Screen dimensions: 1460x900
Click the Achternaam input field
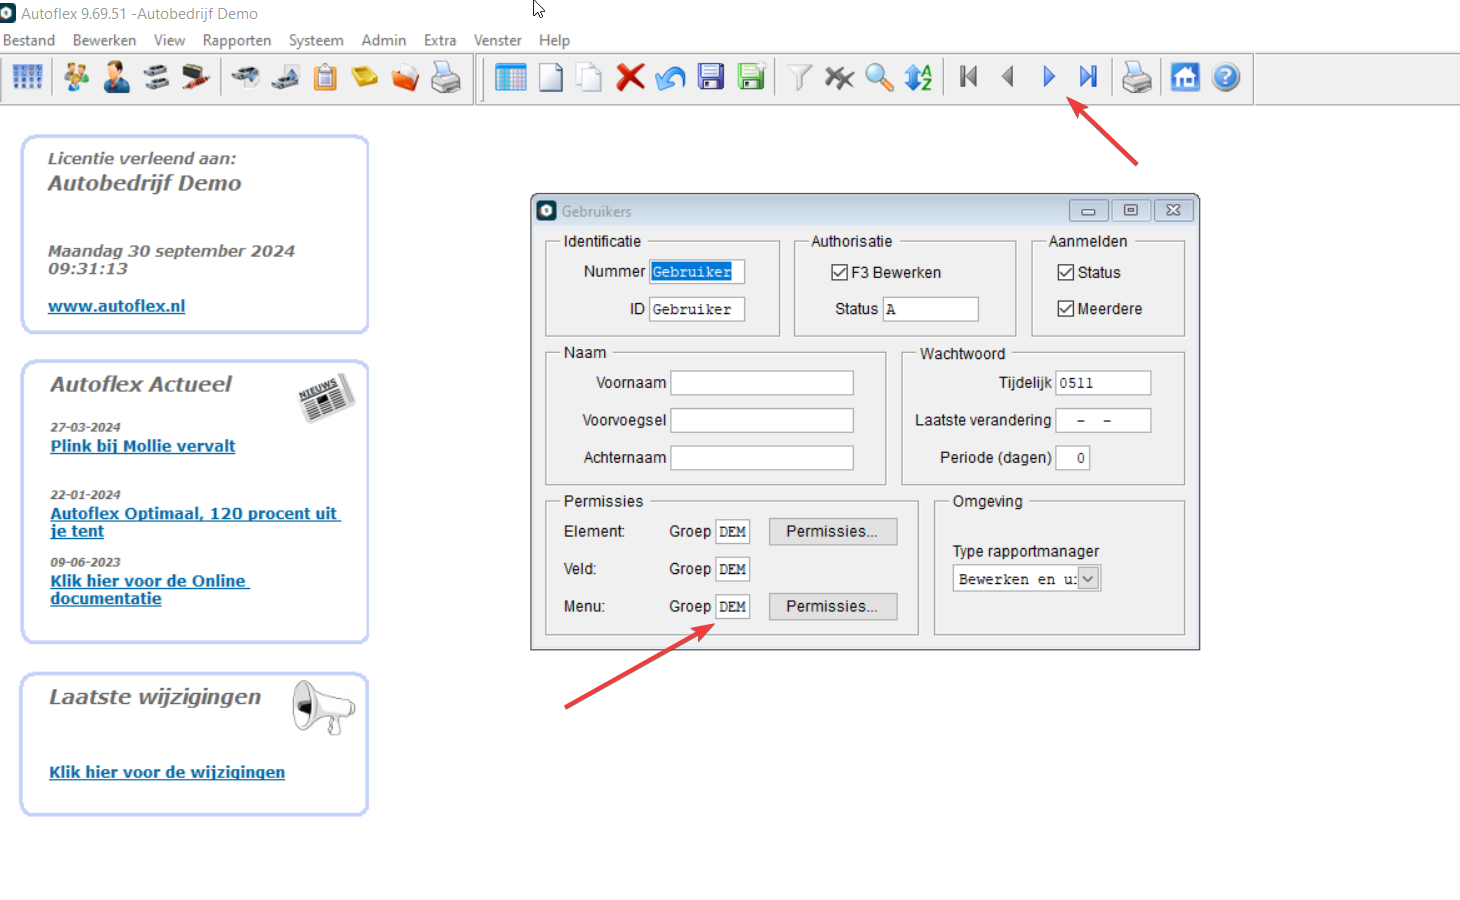[762, 458]
